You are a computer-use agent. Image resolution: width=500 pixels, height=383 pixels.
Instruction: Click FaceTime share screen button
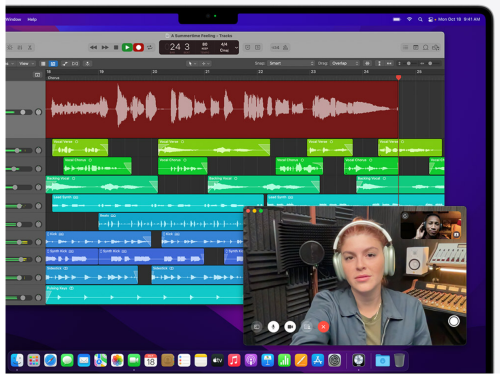(x=307, y=327)
